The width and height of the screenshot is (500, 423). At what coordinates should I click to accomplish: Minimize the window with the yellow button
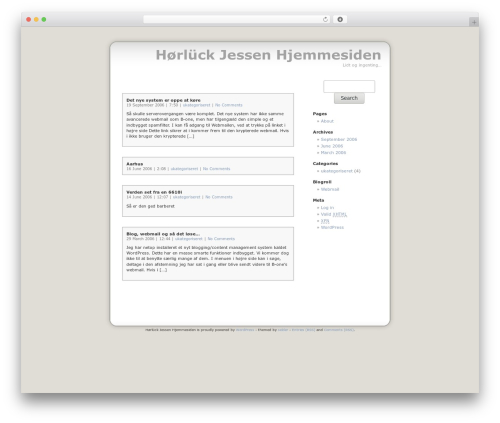click(36, 20)
